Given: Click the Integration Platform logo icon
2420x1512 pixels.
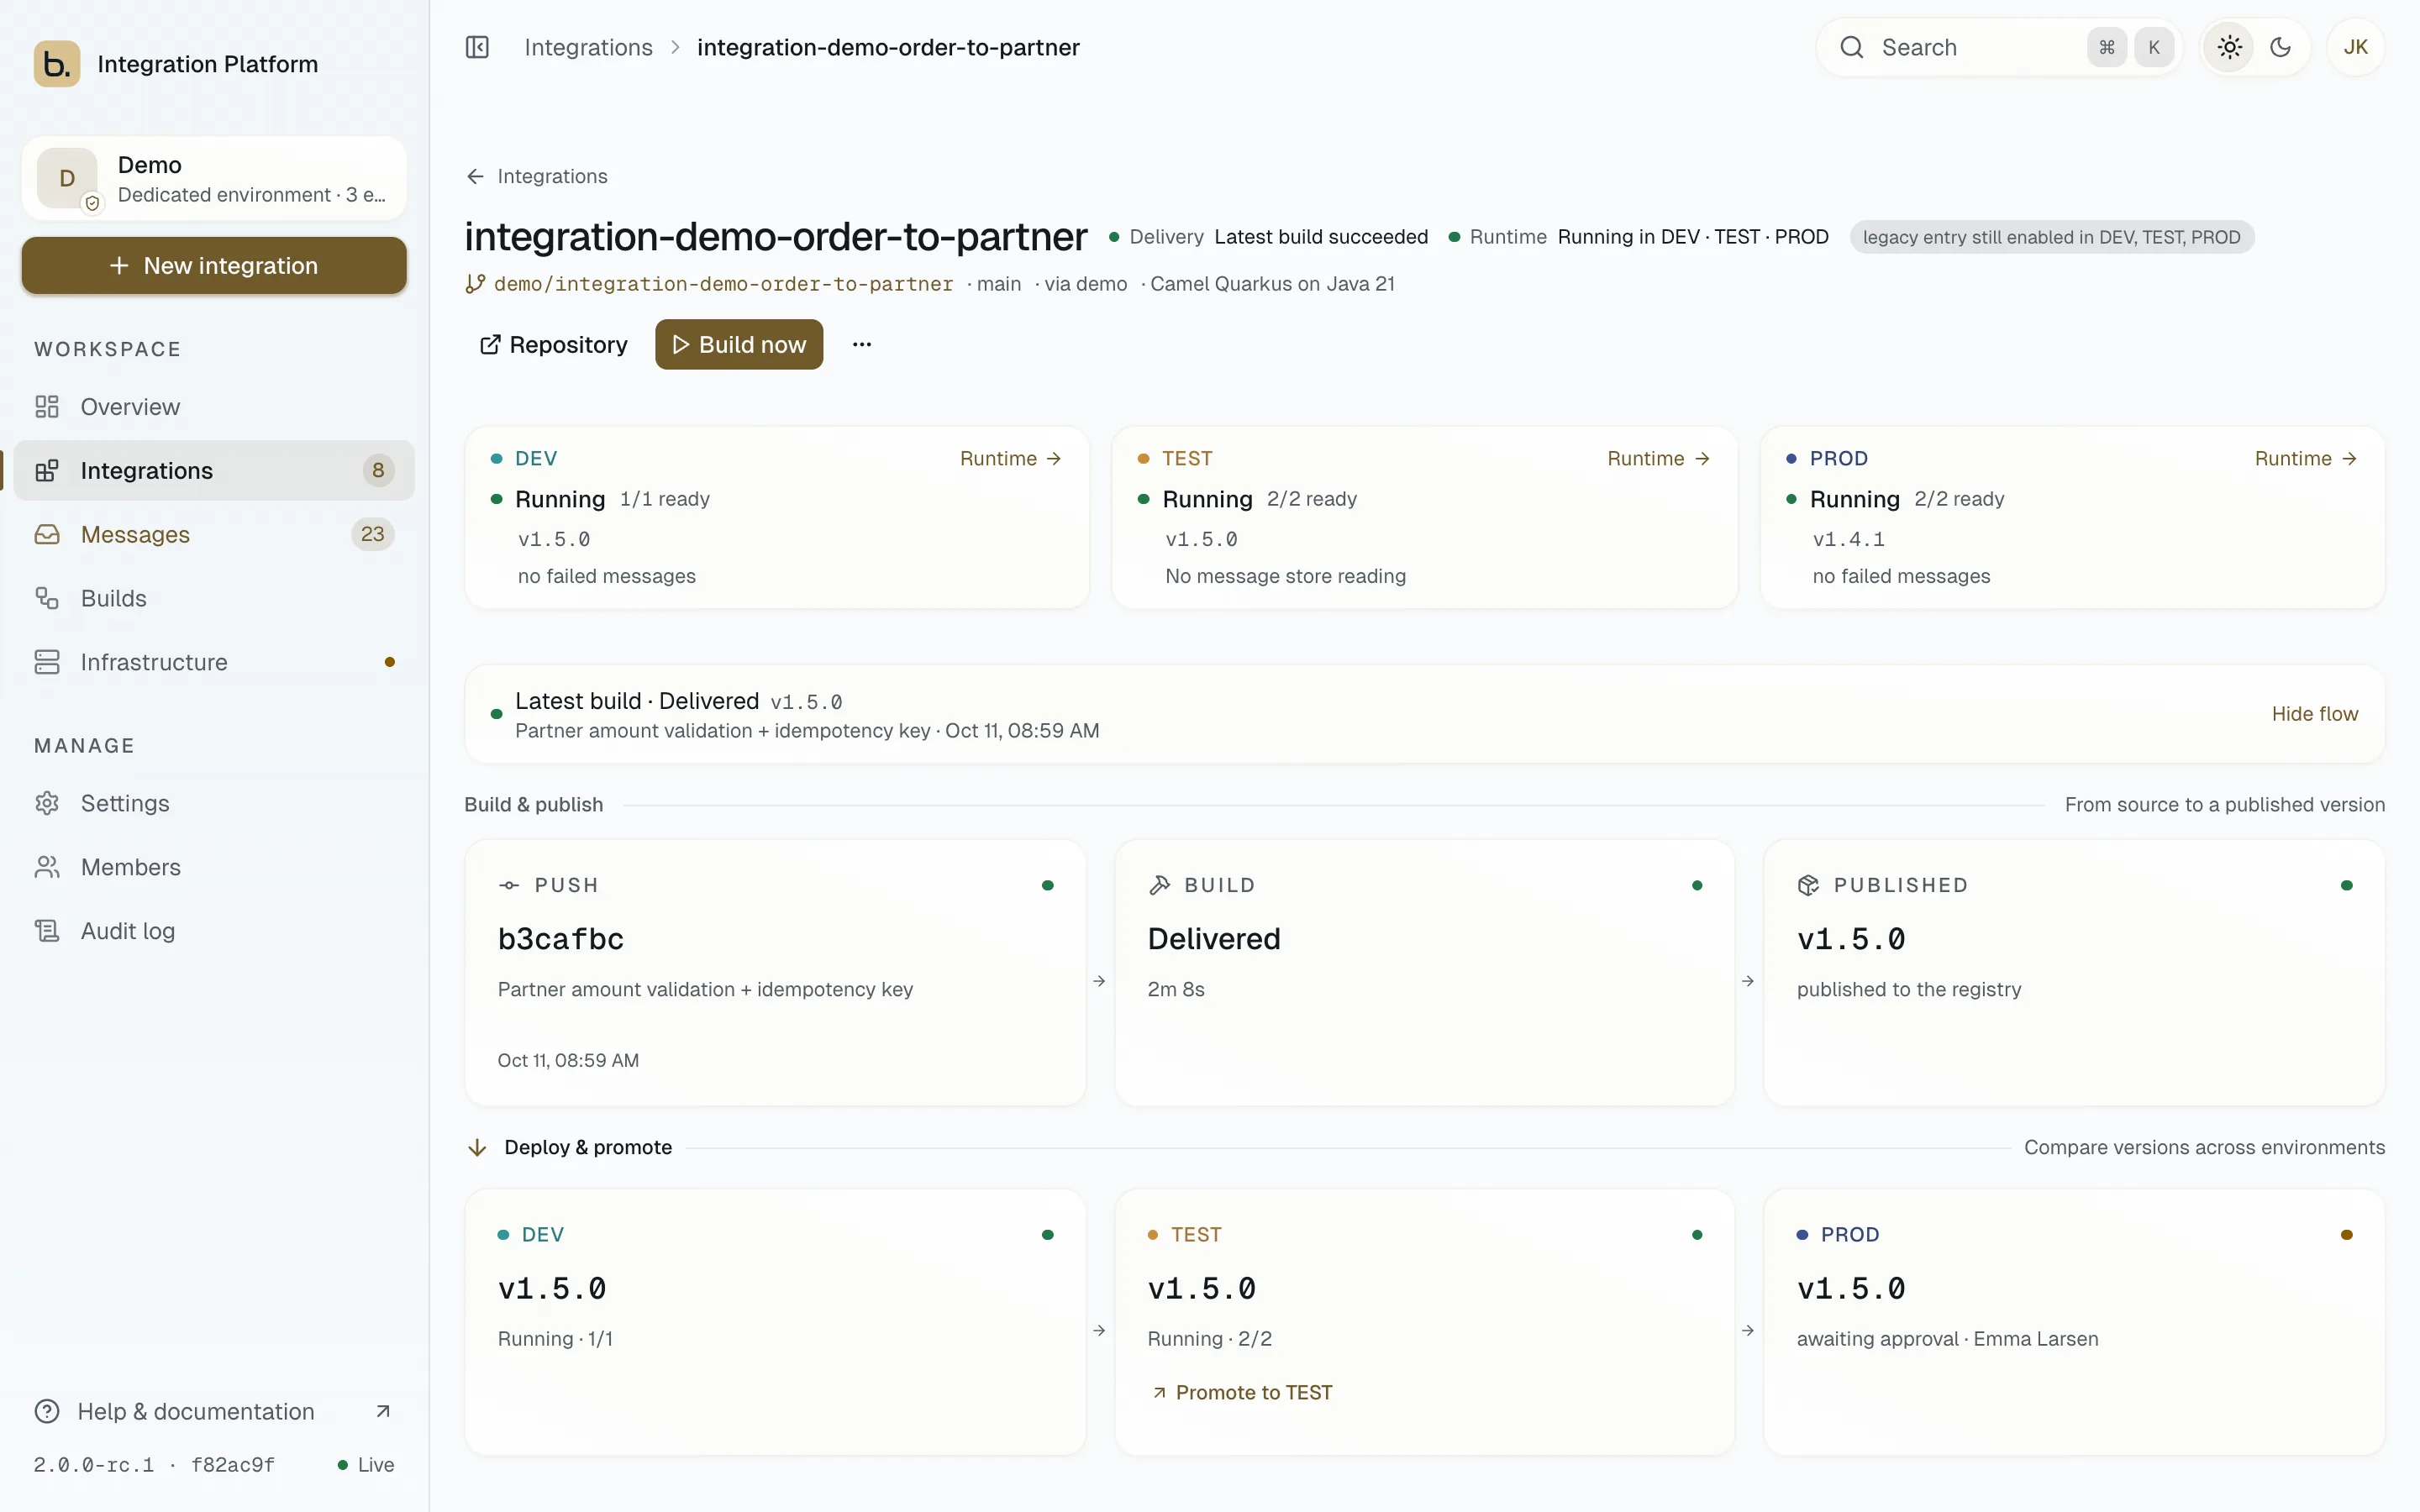Looking at the screenshot, I should [x=57, y=64].
